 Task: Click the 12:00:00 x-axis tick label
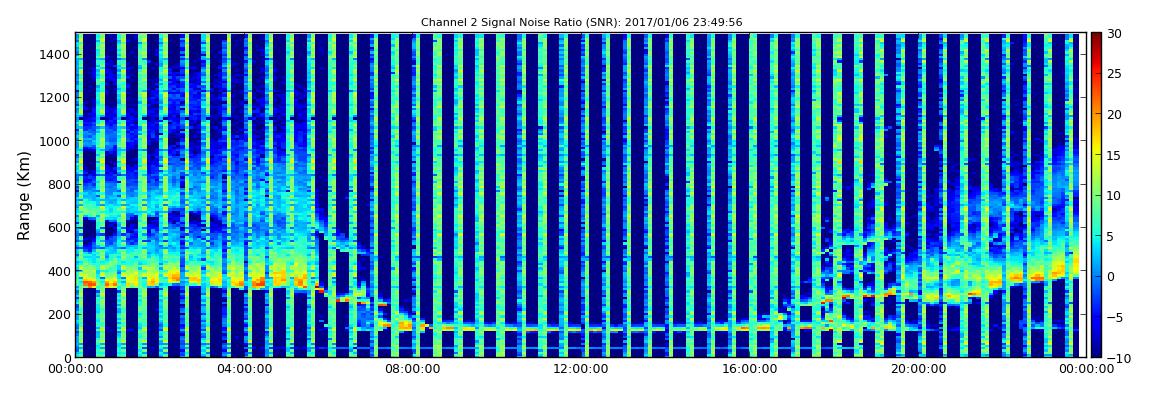[x=580, y=370]
